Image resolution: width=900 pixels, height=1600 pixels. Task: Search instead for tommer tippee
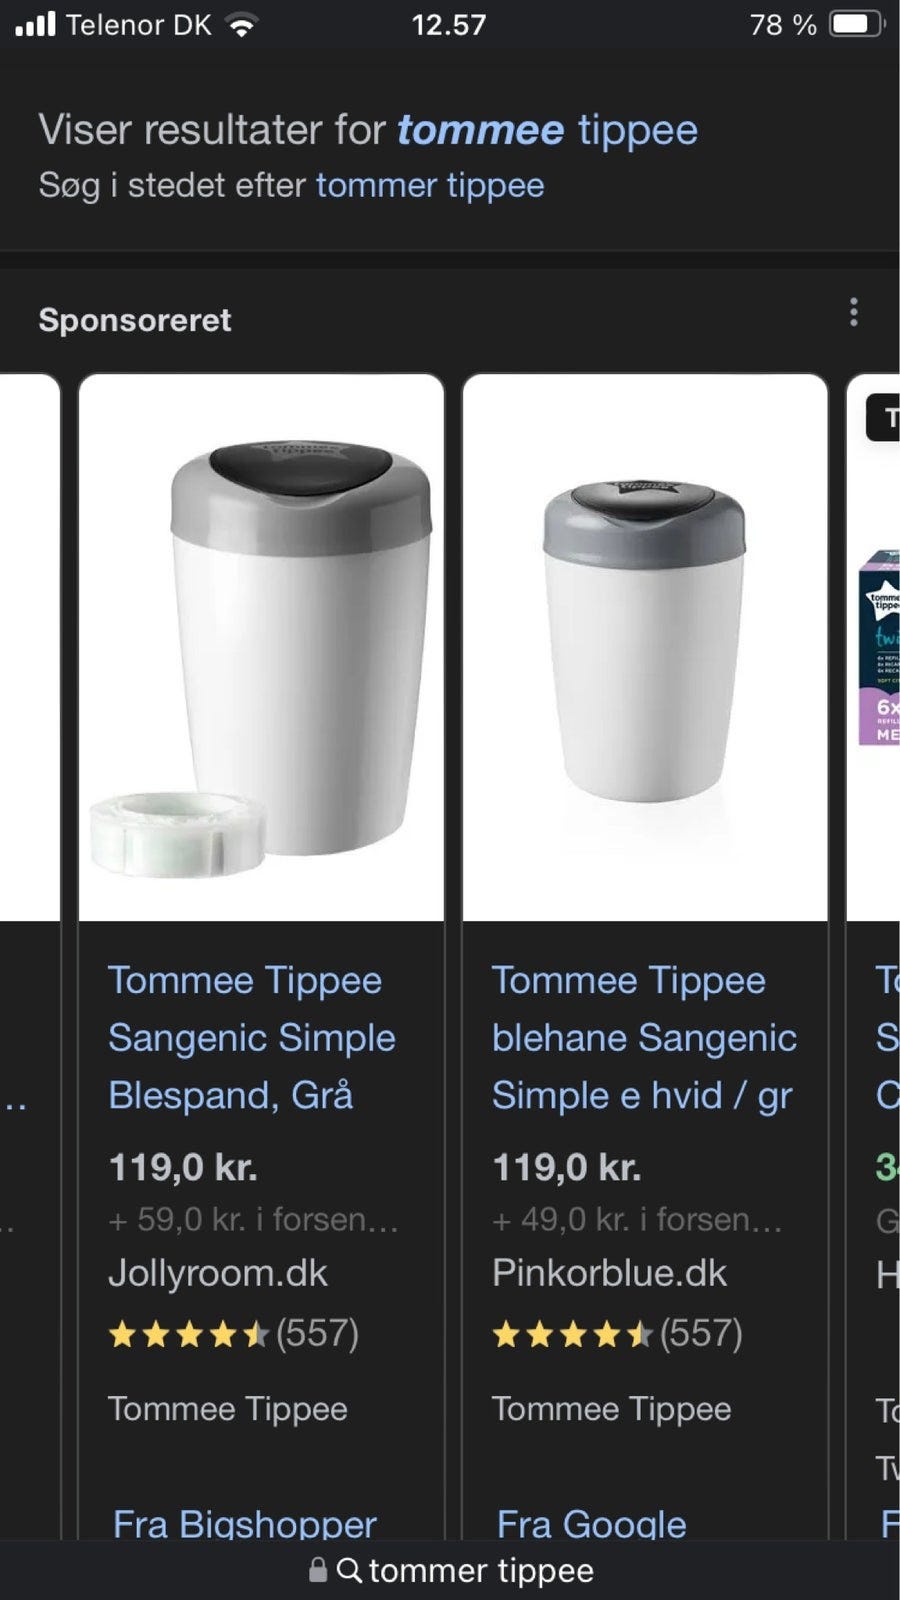point(430,186)
